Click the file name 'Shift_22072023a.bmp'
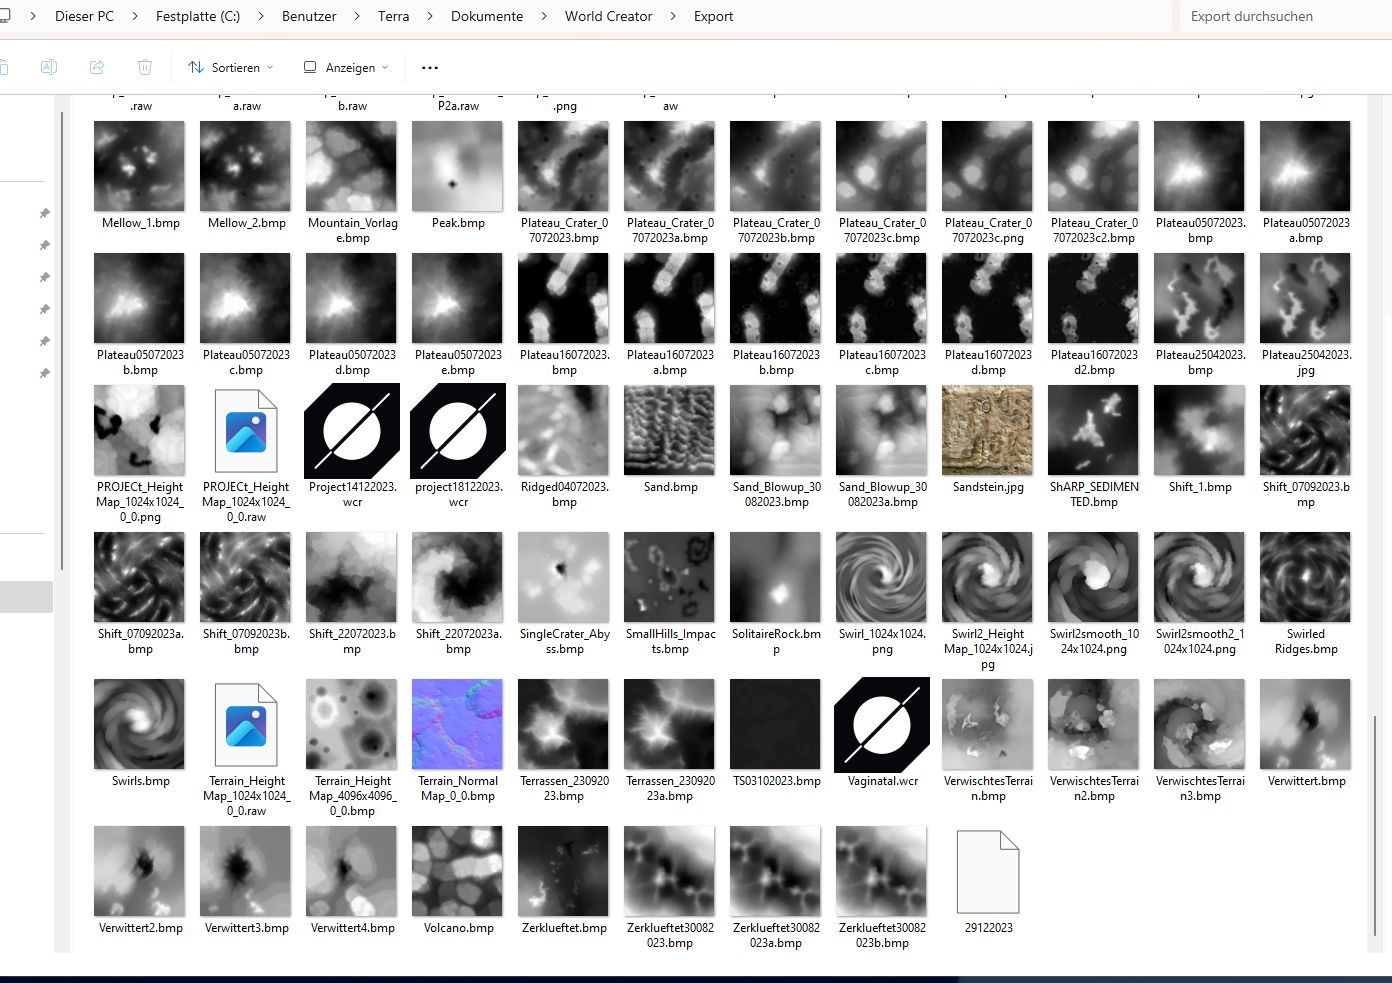The height and width of the screenshot is (983, 1392). point(458,642)
